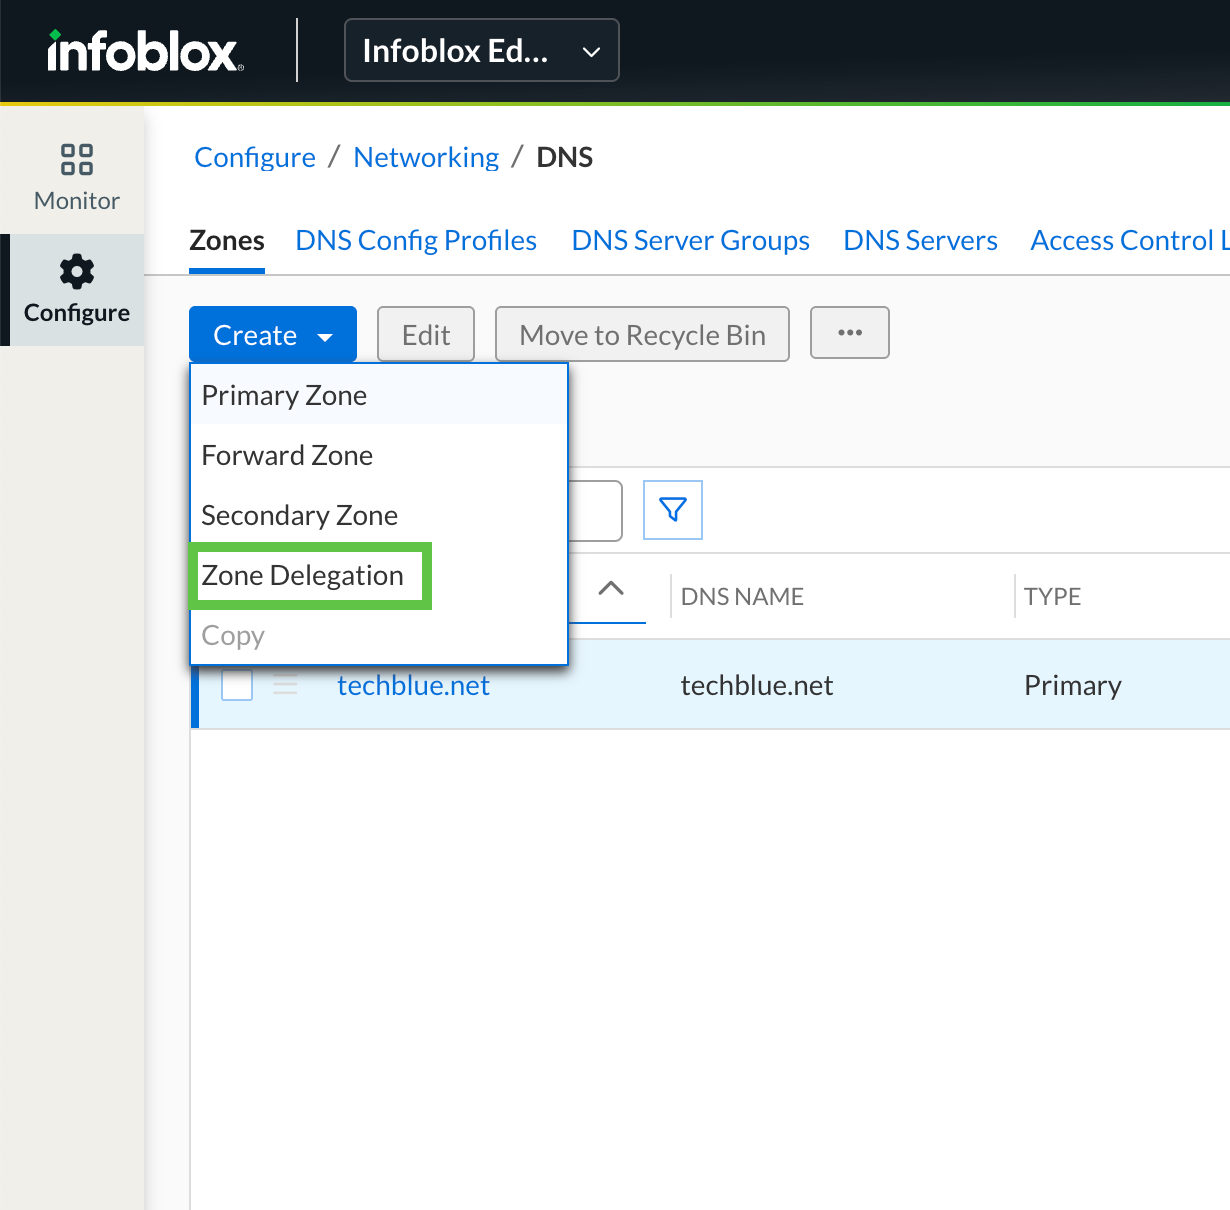Click the Move to Recycle Bin button

click(642, 335)
